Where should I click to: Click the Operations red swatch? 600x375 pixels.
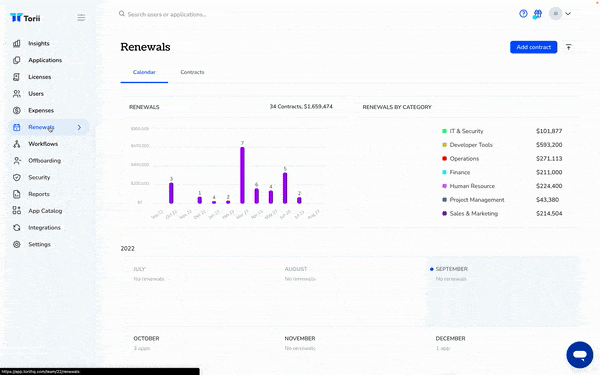tap(444, 158)
